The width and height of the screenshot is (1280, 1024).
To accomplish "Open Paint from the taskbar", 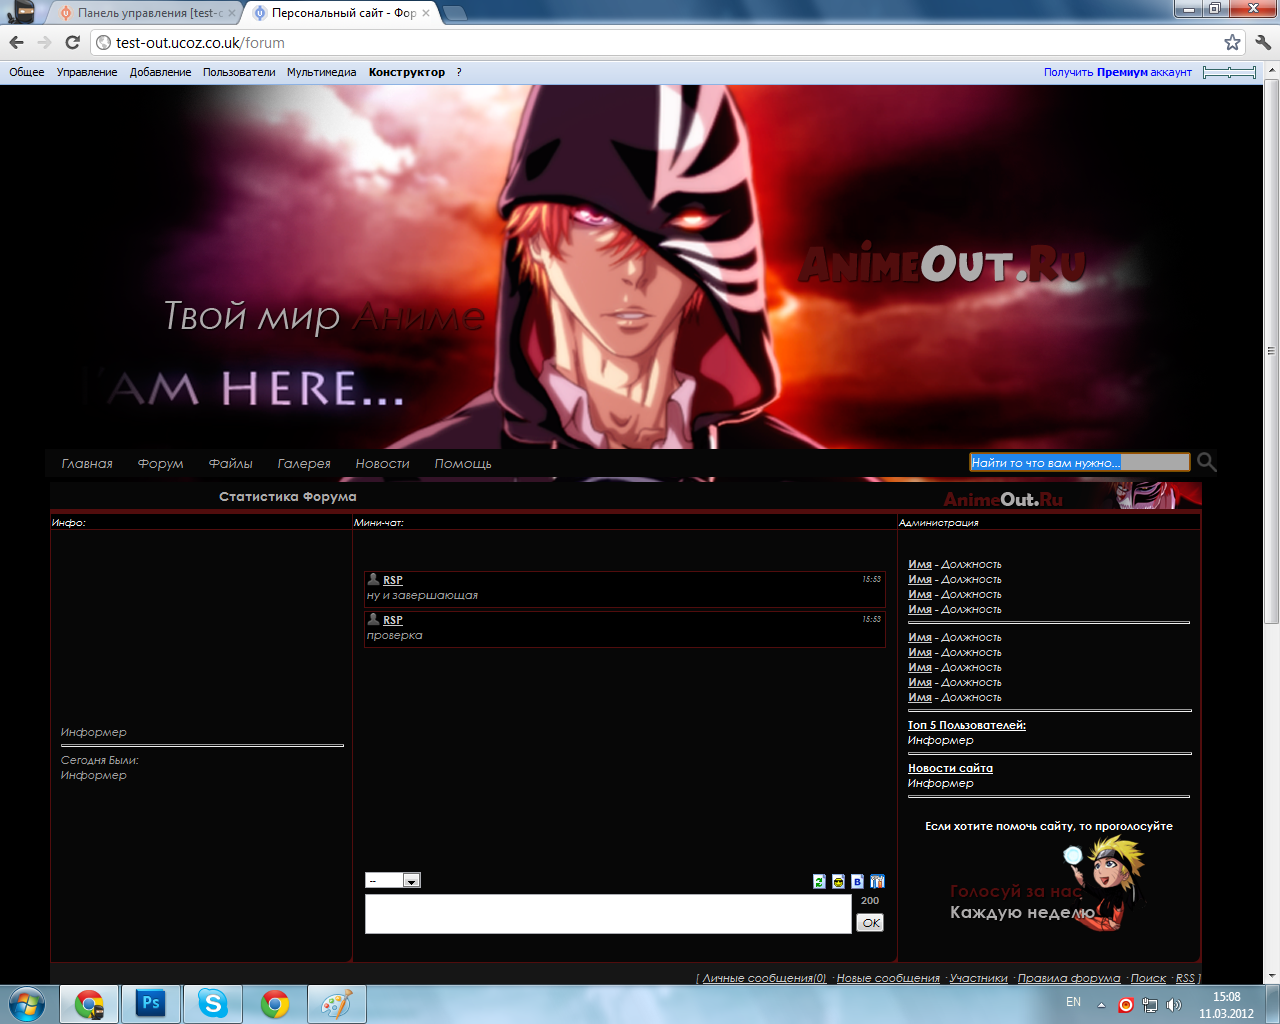I will (337, 1003).
